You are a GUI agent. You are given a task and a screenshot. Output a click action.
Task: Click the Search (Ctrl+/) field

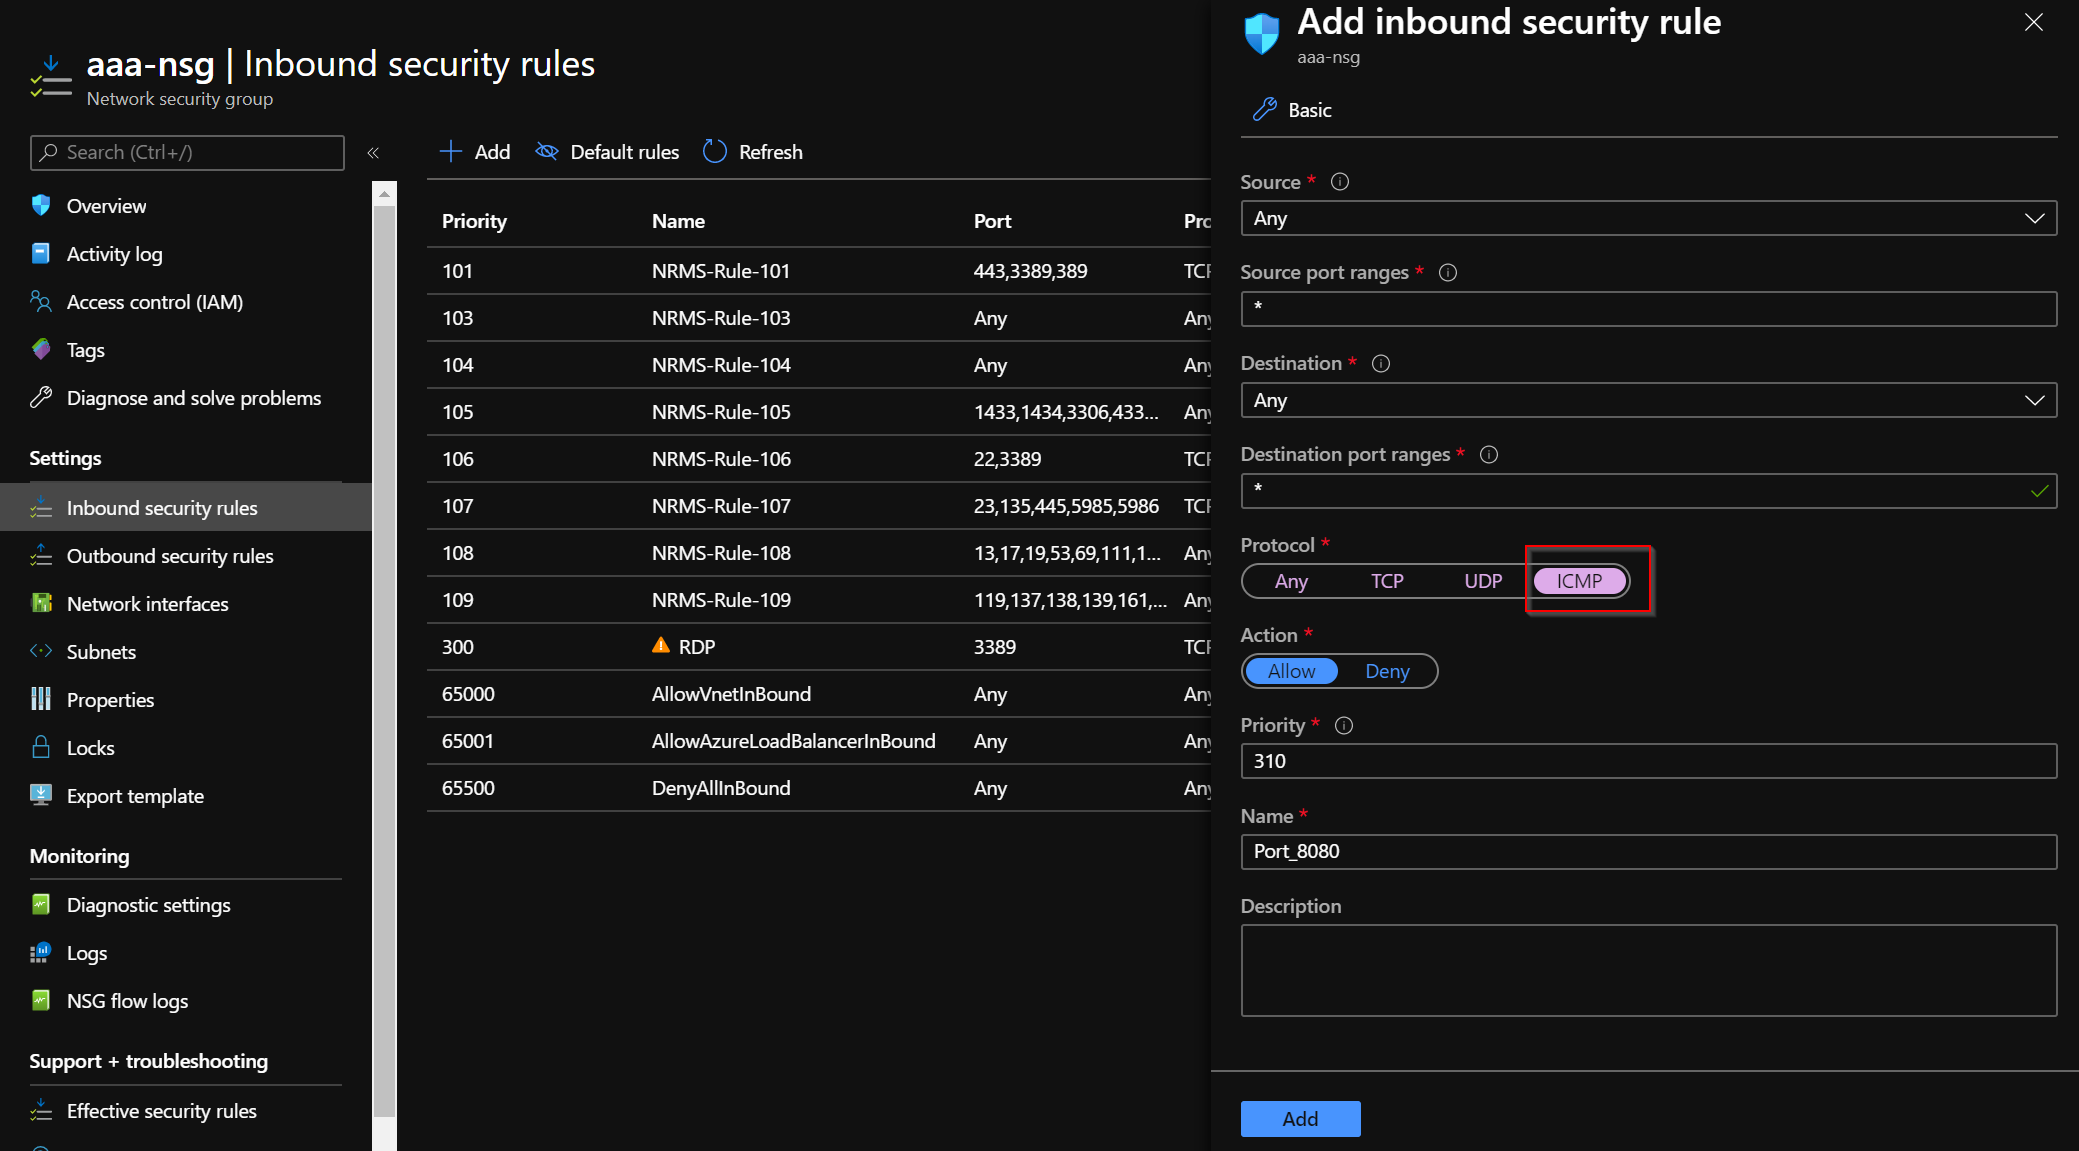coord(187,152)
